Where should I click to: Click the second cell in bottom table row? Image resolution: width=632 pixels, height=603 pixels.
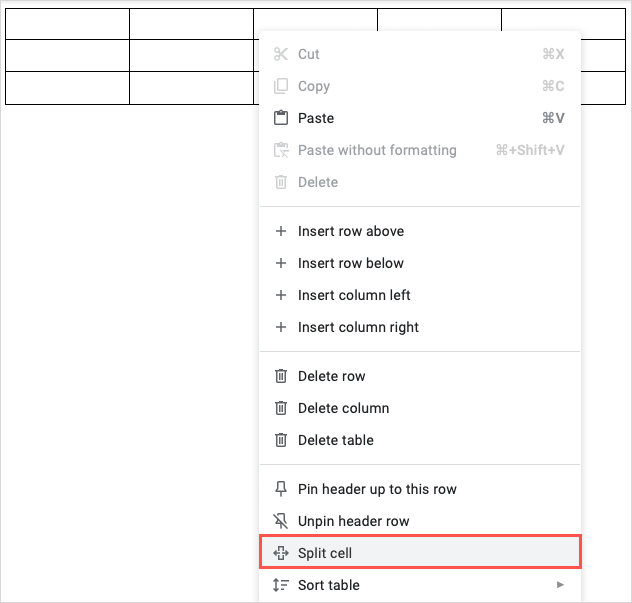pyautogui.click(x=191, y=88)
